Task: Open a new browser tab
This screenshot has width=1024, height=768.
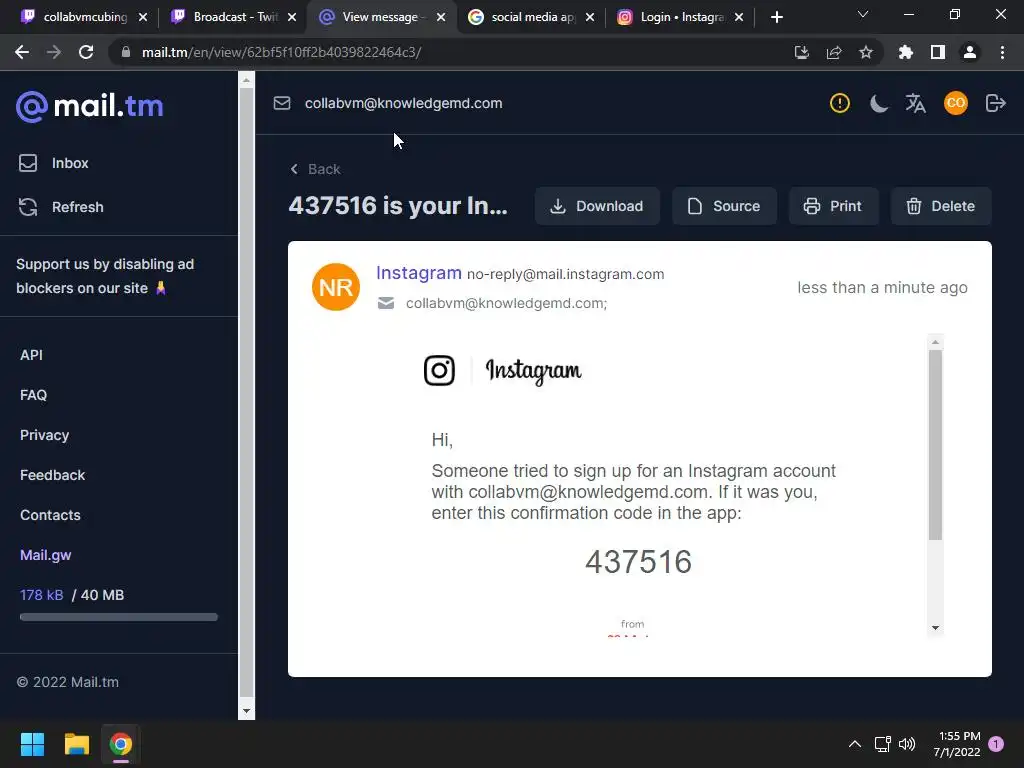Action: click(x=776, y=17)
